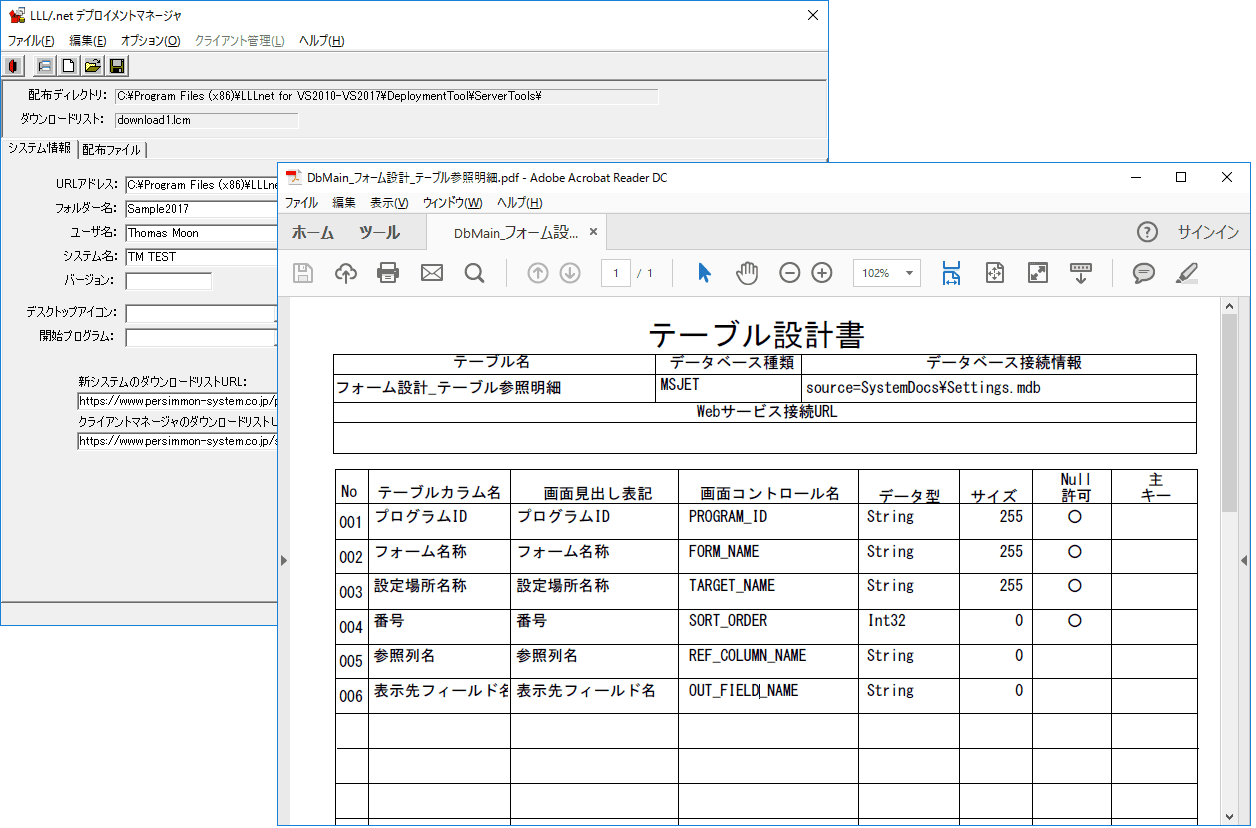Click the page number field

point(615,273)
